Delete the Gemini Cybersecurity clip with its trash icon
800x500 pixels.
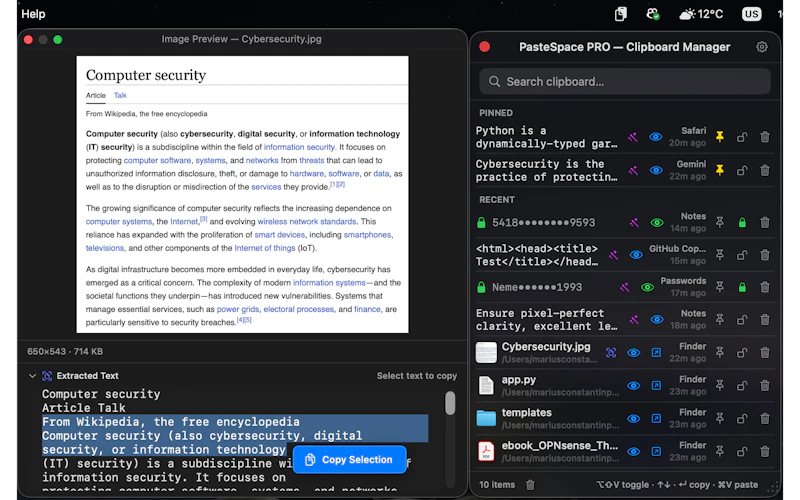pos(764,170)
